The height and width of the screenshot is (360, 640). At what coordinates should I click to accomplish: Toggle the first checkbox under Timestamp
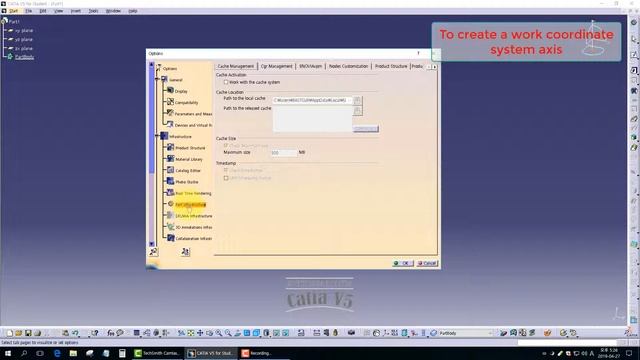(x=226, y=170)
